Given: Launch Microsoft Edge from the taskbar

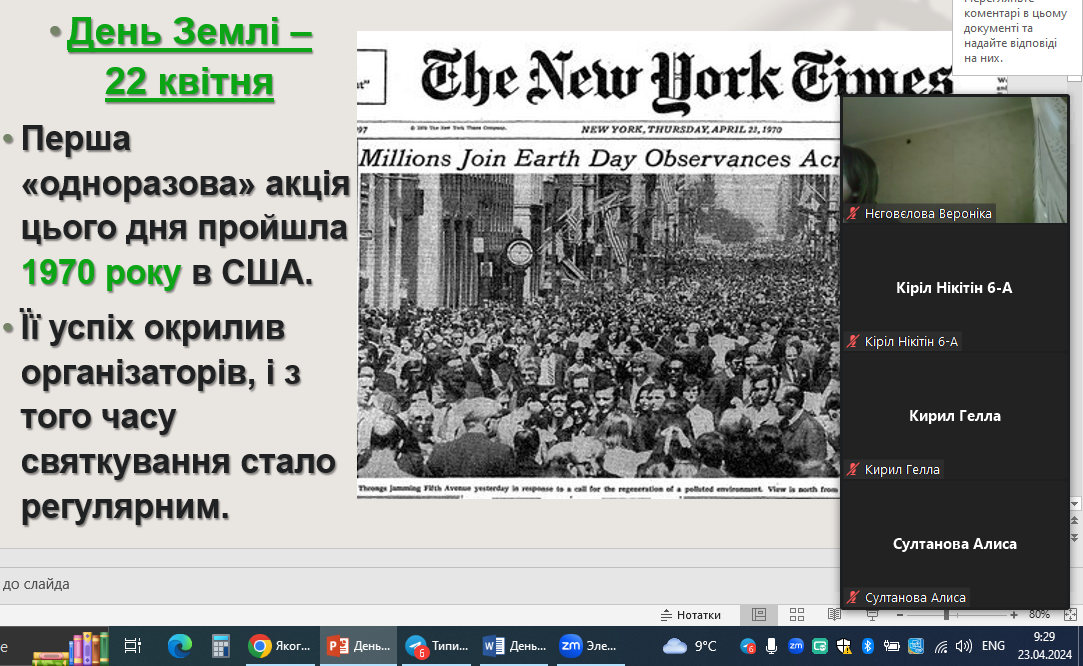Looking at the screenshot, I should click(180, 646).
